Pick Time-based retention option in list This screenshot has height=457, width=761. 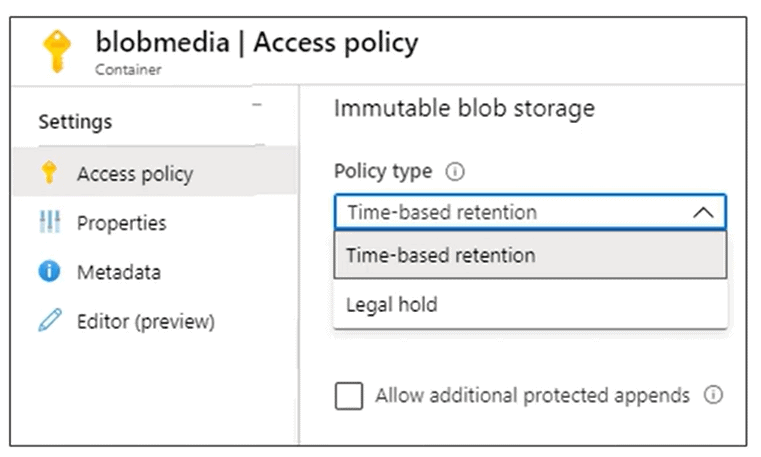pos(441,255)
